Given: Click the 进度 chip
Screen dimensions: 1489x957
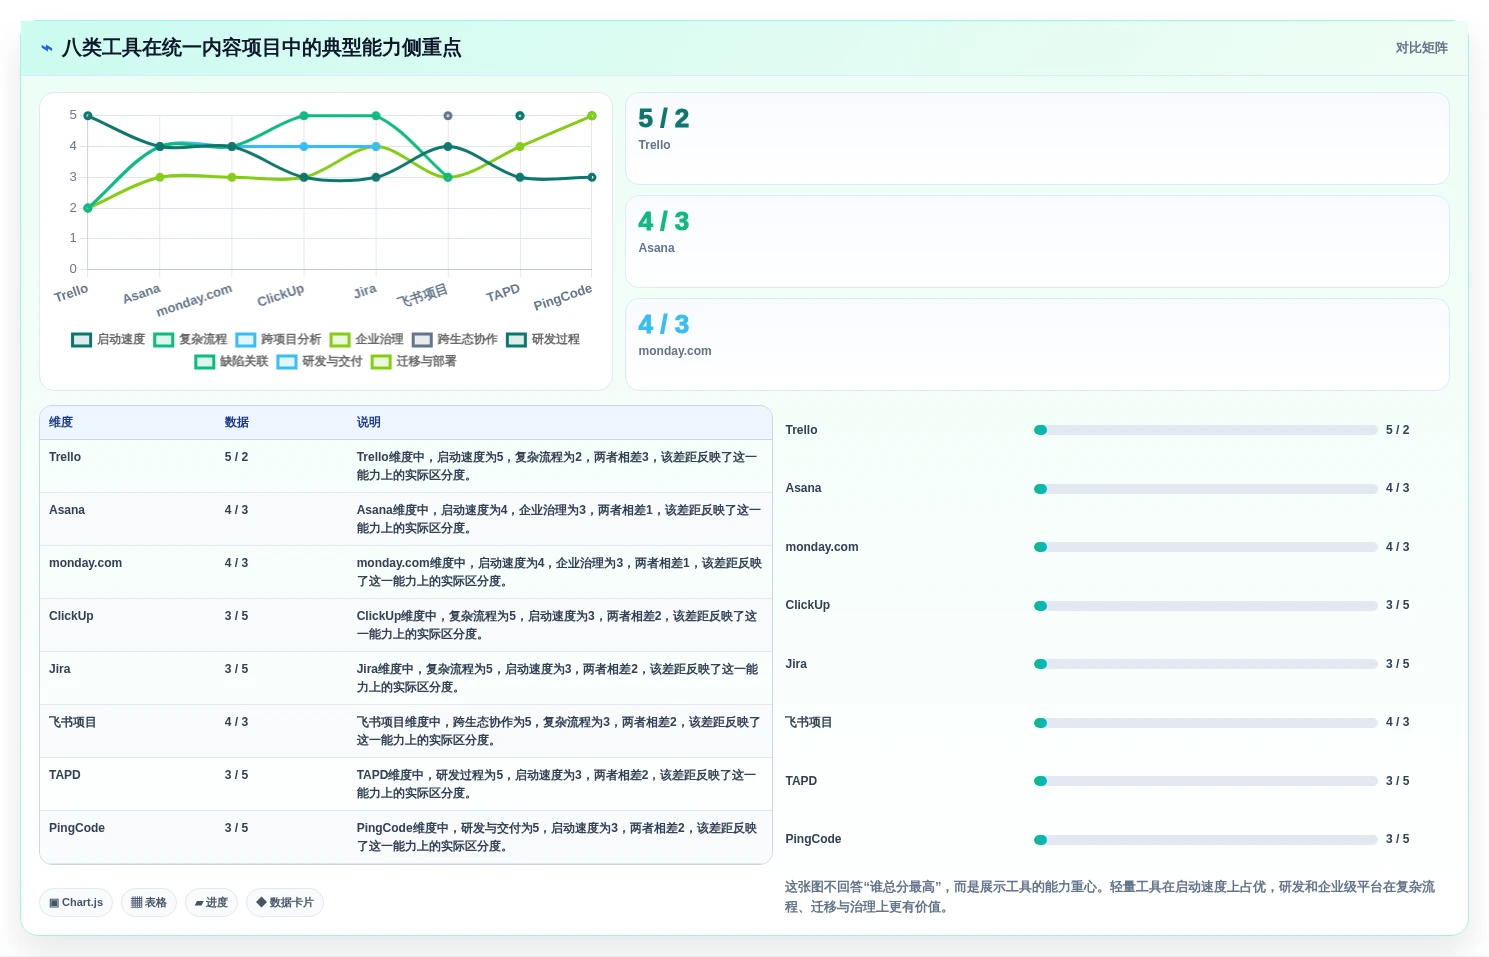Looking at the screenshot, I should coord(211,902).
